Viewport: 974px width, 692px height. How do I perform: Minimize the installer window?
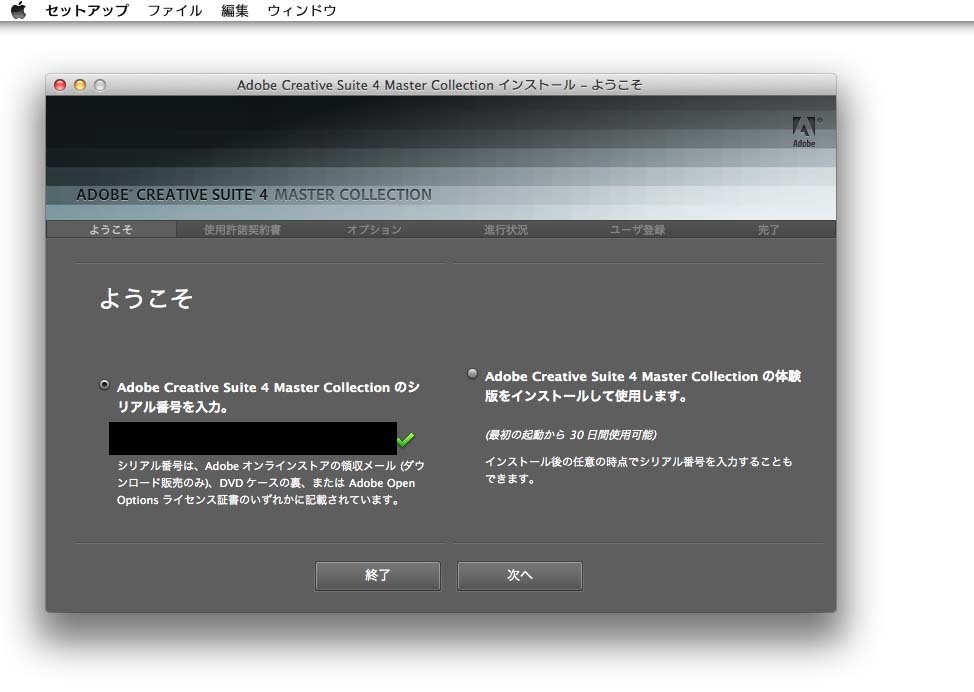click(x=78, y=85)
